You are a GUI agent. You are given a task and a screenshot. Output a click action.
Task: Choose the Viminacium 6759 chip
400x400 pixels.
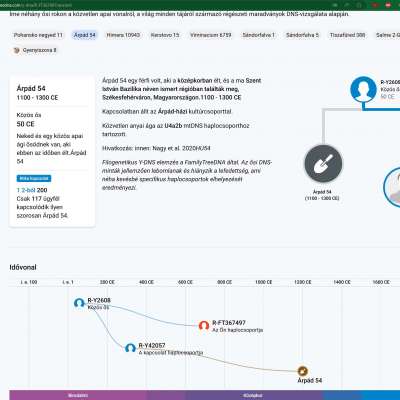coord(211,35)
